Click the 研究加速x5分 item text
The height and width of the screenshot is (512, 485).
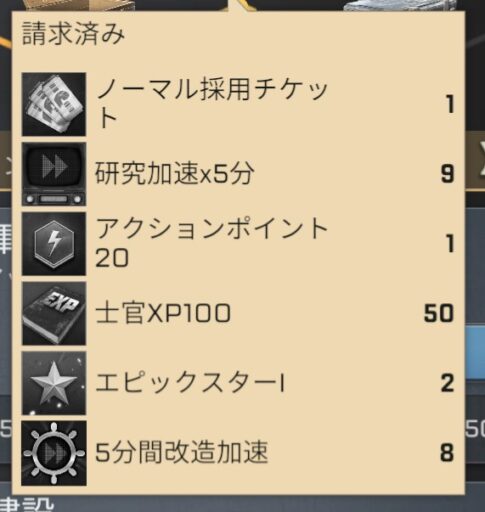coord(175,174)
